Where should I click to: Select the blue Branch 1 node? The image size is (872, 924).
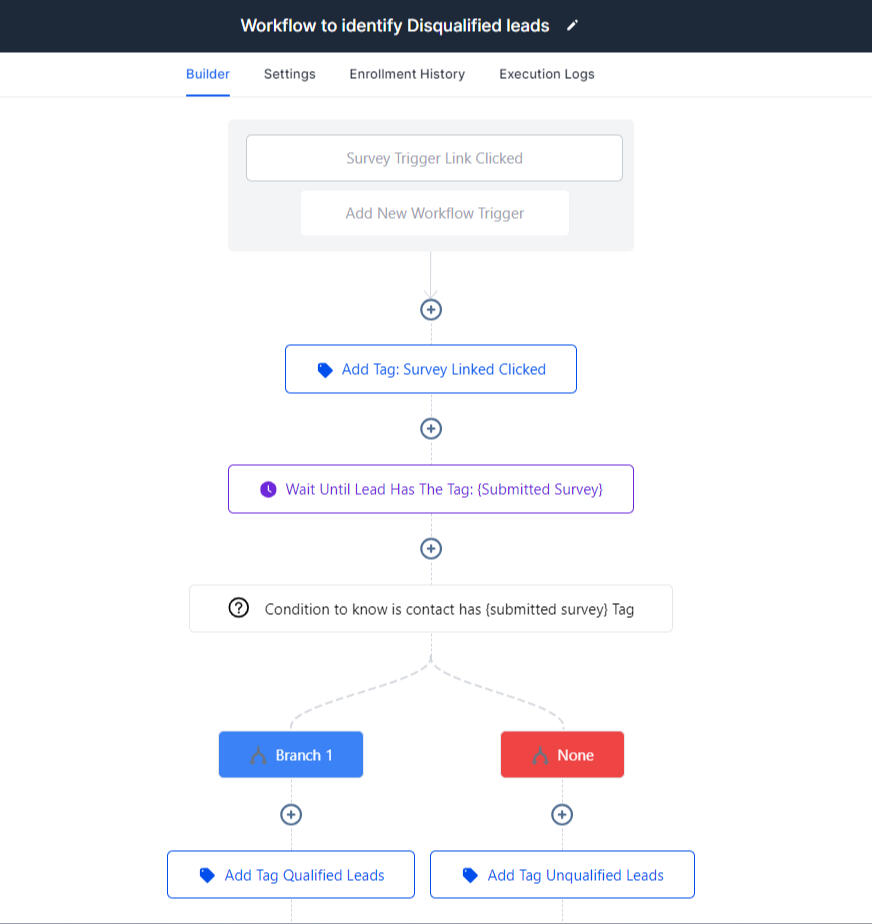[x=291, y=754]
